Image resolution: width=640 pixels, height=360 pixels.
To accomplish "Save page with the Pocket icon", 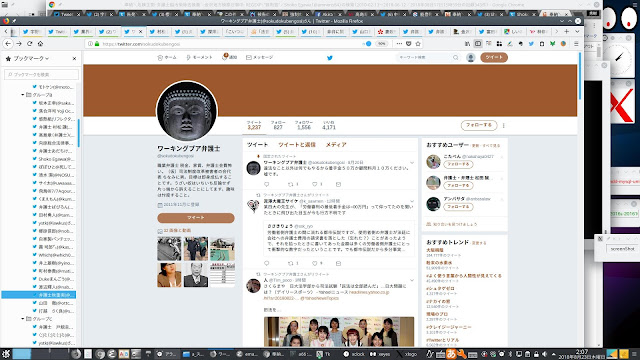I will coord(409,44).
